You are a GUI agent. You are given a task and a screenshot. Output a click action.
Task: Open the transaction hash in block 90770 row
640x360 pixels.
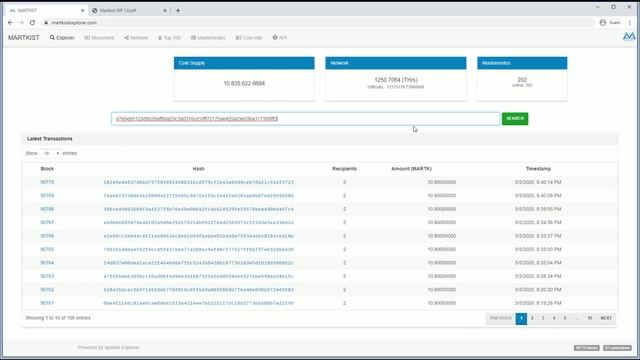point(198,182)
